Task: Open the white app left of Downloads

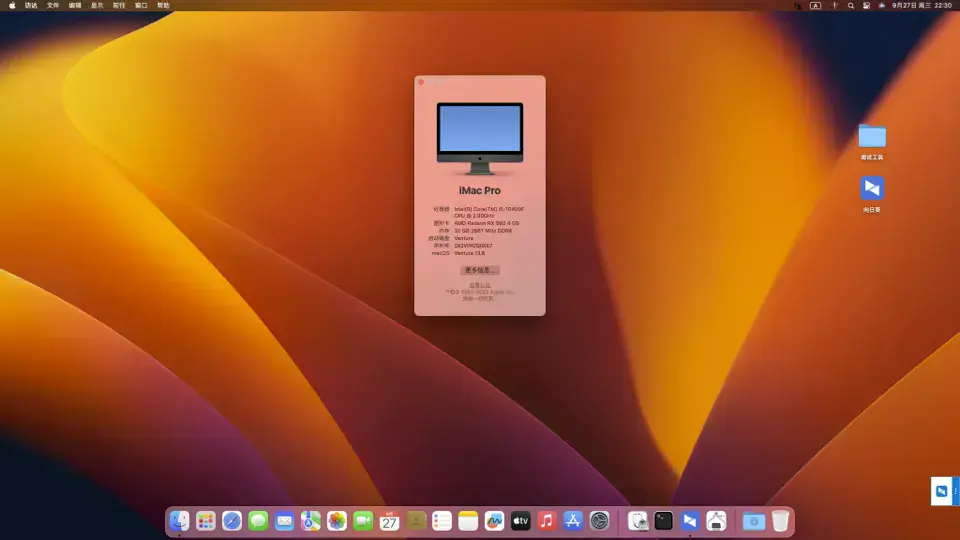Action: pyautogui.click(x=716, y=521)
